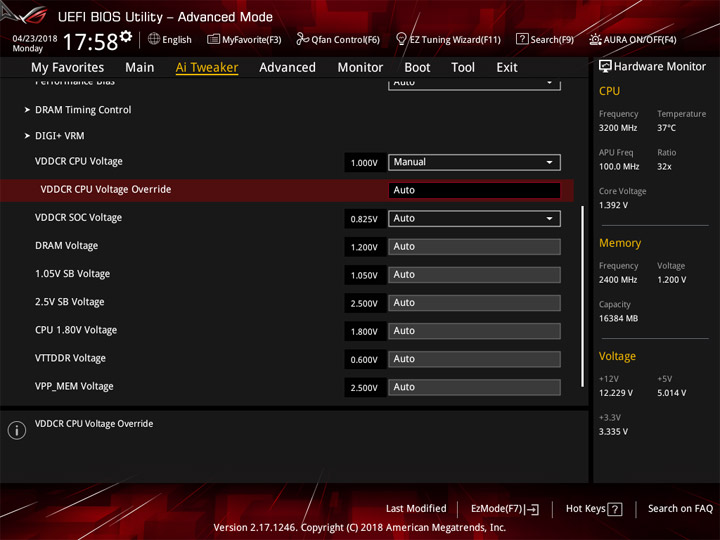
Task: Click the MyFavorite(F3) list icon
Action: [x=213, y=39]
